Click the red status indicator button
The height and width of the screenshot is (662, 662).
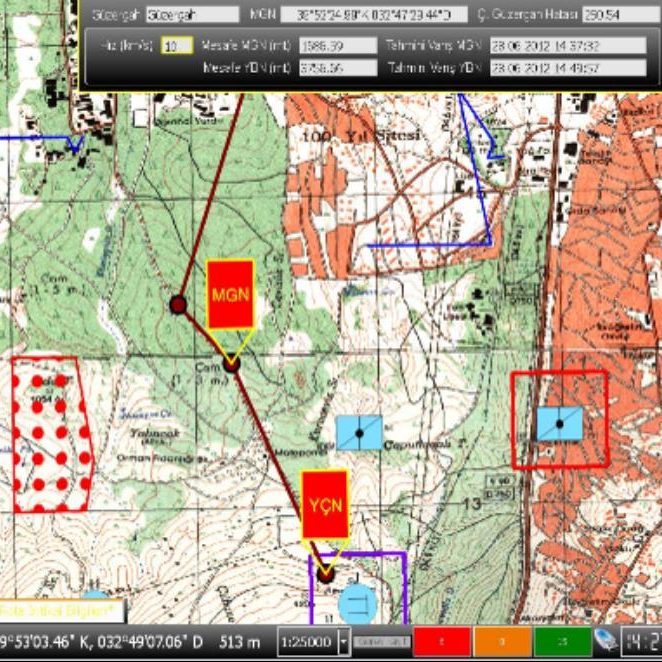tap(443, 641)
